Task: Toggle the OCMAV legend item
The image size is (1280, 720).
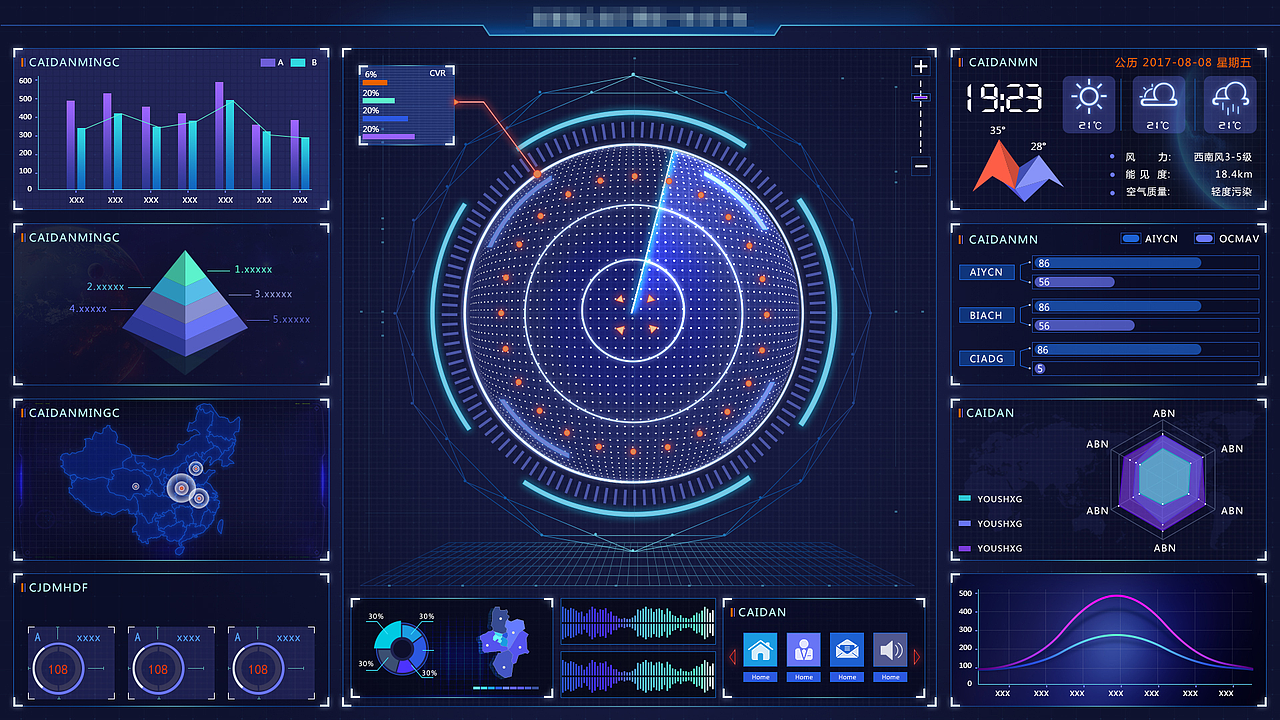Action: [x=1227, y=239]
